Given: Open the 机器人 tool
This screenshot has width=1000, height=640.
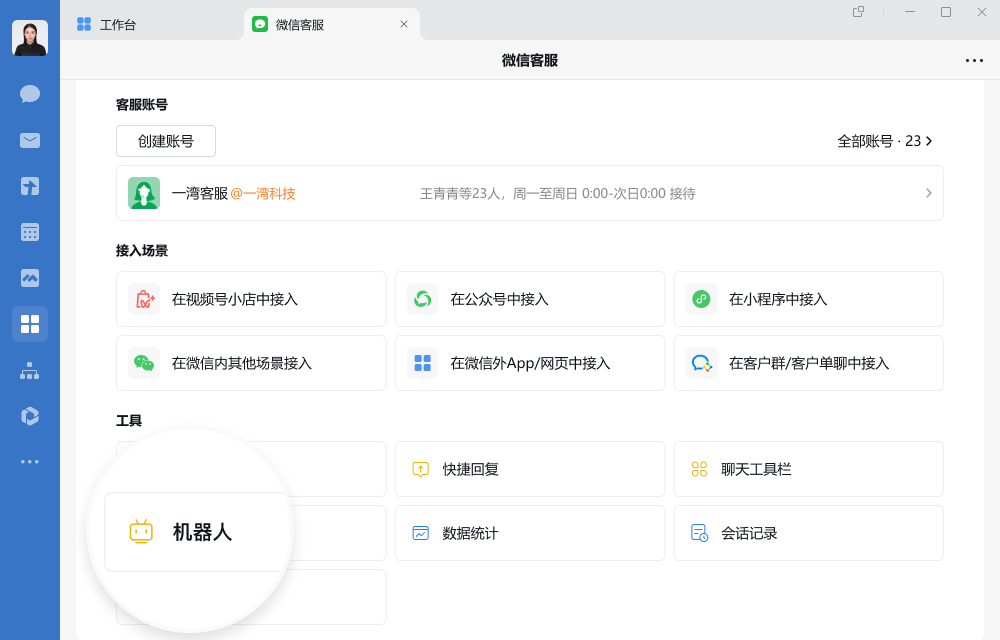Looking at the screenshot, I should pos(196,532).
